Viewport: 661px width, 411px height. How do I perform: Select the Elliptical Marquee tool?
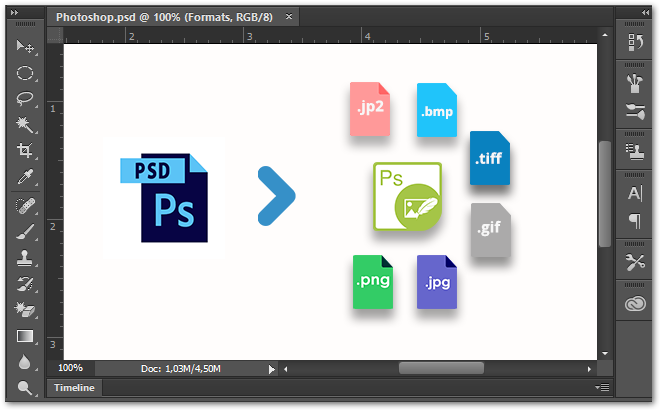pos(25,73)
